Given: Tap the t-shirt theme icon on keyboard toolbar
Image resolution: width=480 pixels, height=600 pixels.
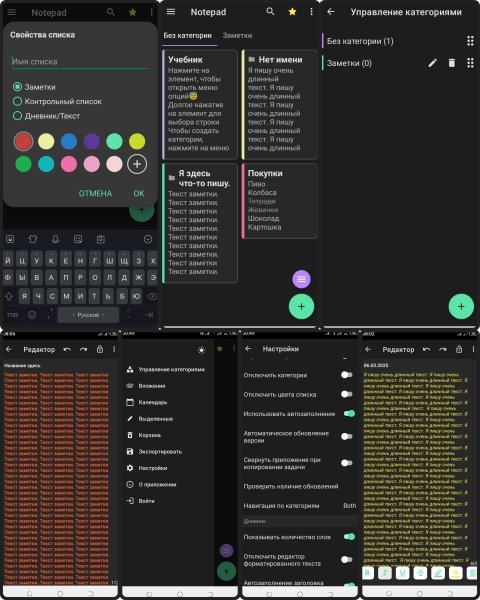Looking at the screenshot, I should [33, 239].
